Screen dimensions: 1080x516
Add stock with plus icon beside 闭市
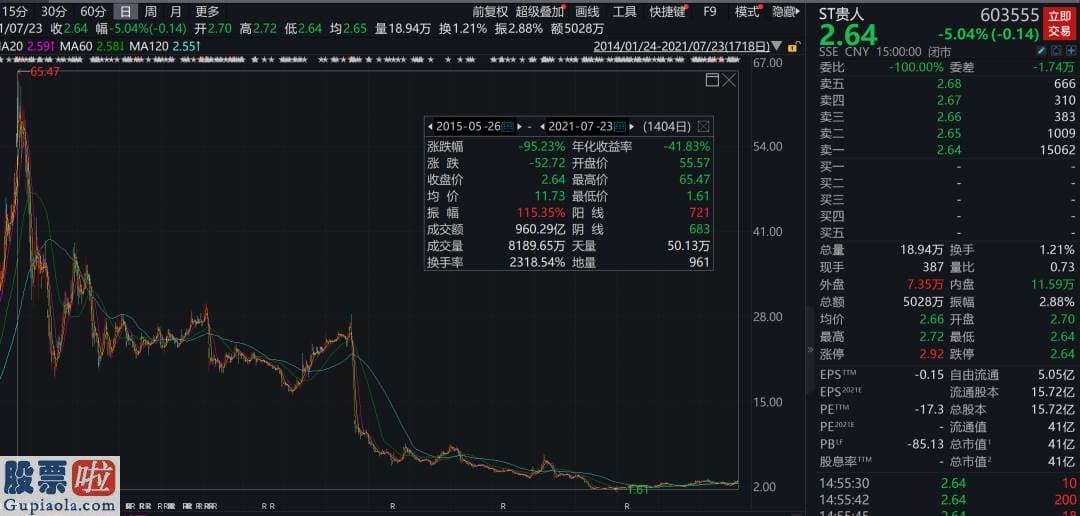[x=1070, y=51]
